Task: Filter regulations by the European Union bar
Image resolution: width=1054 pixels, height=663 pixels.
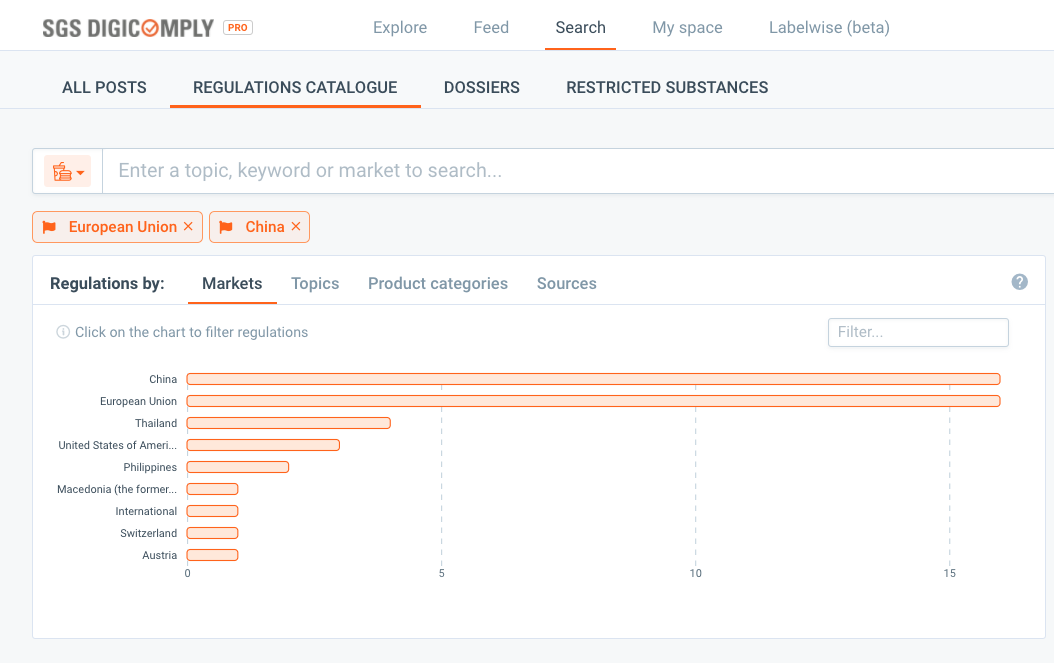Action: (594, 401)
